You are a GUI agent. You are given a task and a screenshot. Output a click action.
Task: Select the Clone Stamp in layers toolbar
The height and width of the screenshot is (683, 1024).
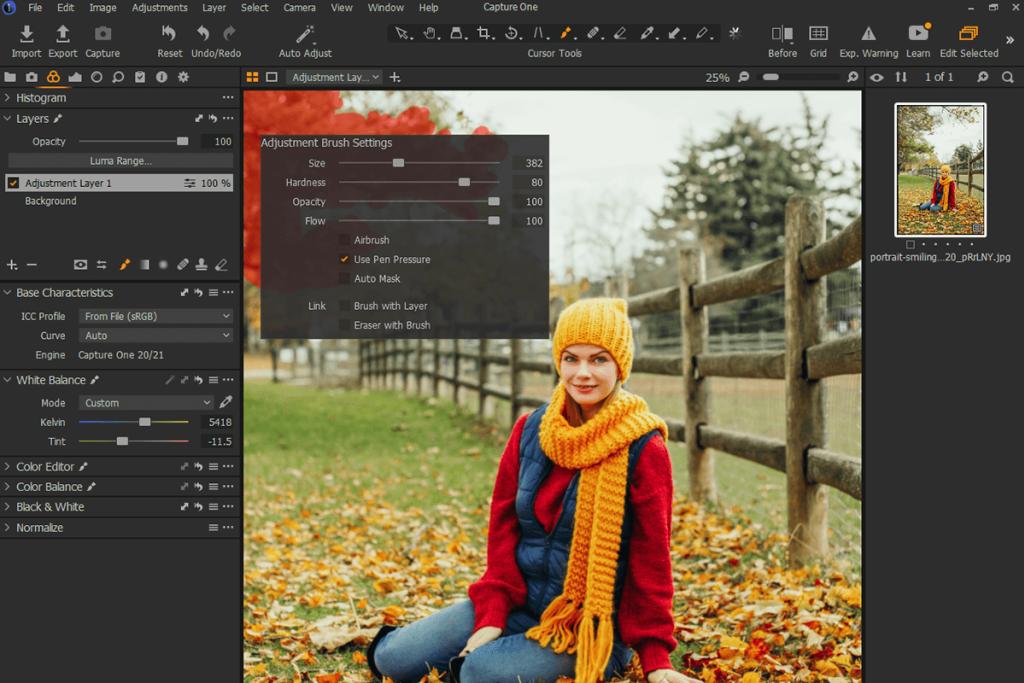click(x=203, y=265)
